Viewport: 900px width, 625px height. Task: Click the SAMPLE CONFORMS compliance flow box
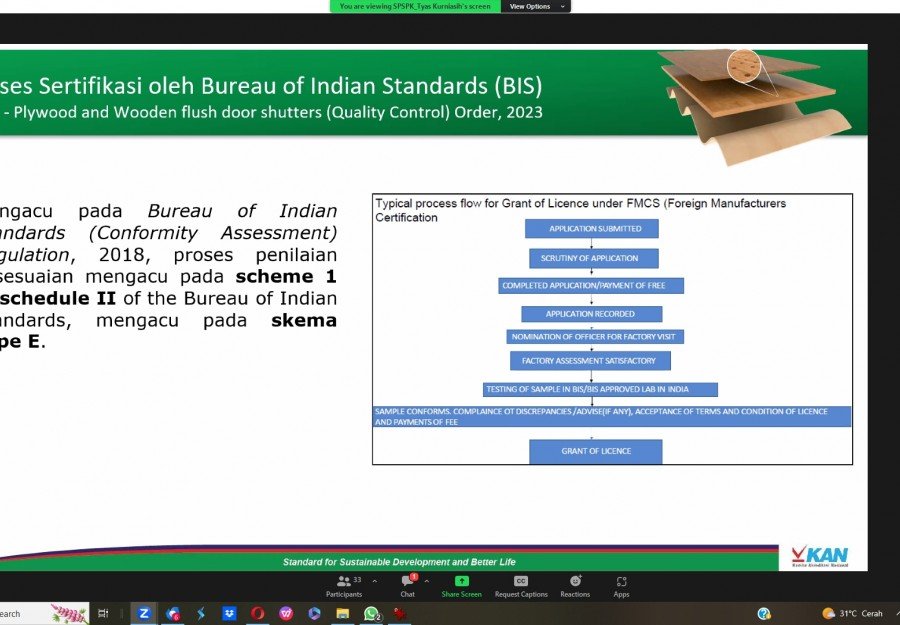(612, 417)
